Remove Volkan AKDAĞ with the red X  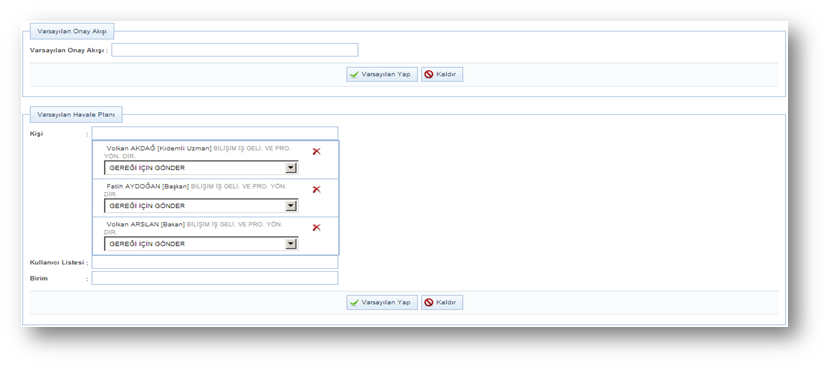pyautogui.click(x=317, y=151)
